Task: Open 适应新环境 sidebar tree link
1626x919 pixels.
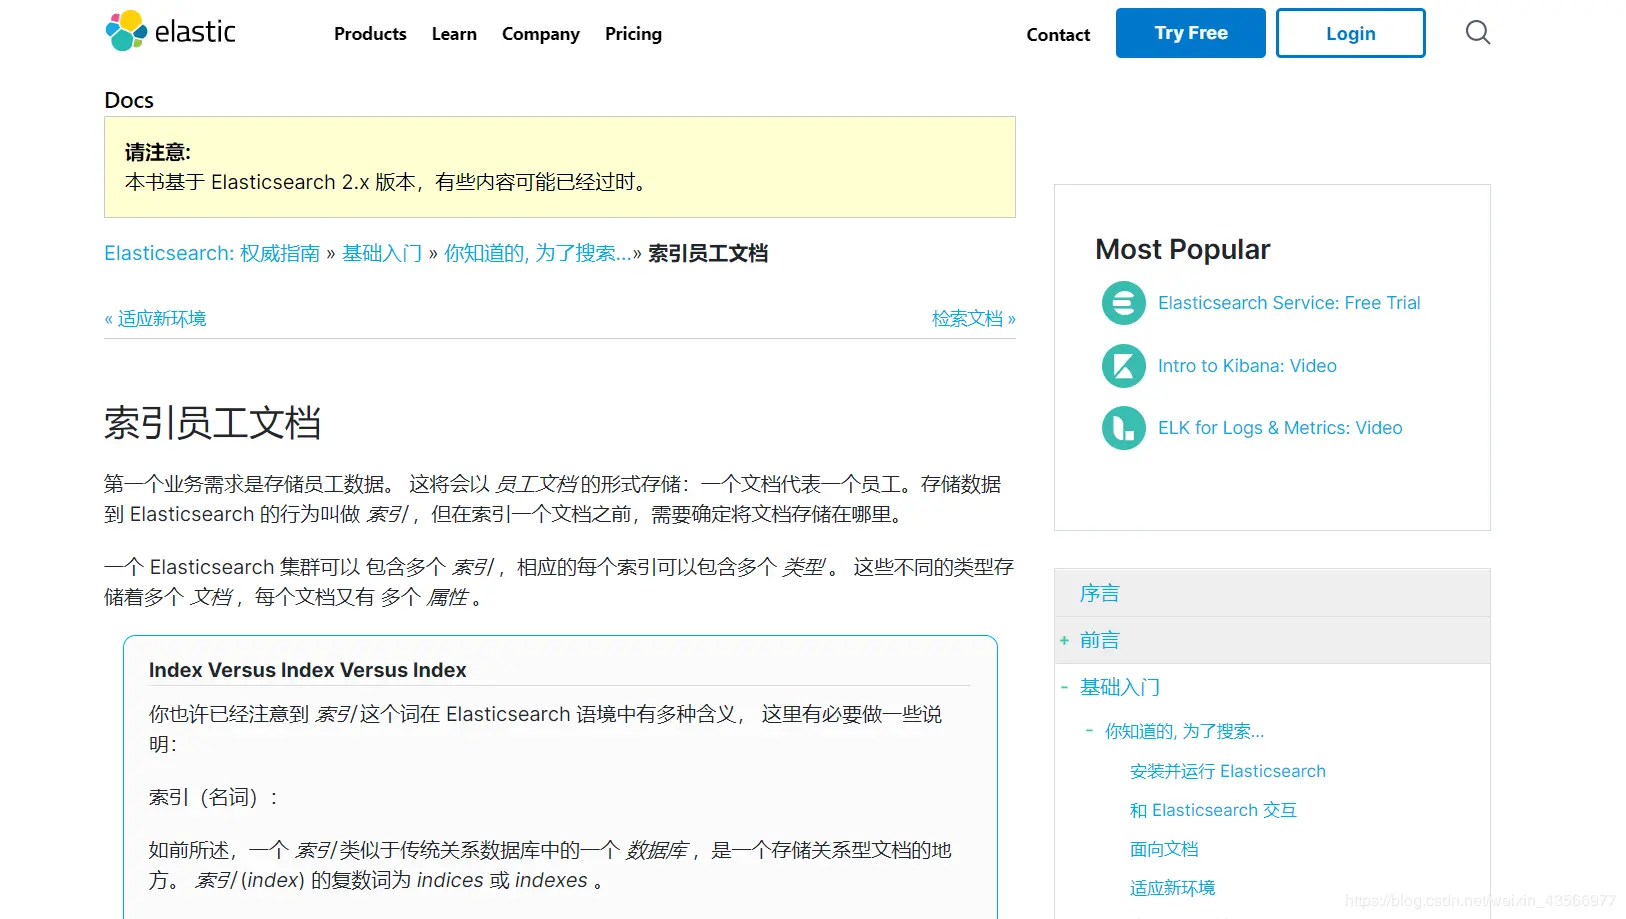Action: (1172, 888)
